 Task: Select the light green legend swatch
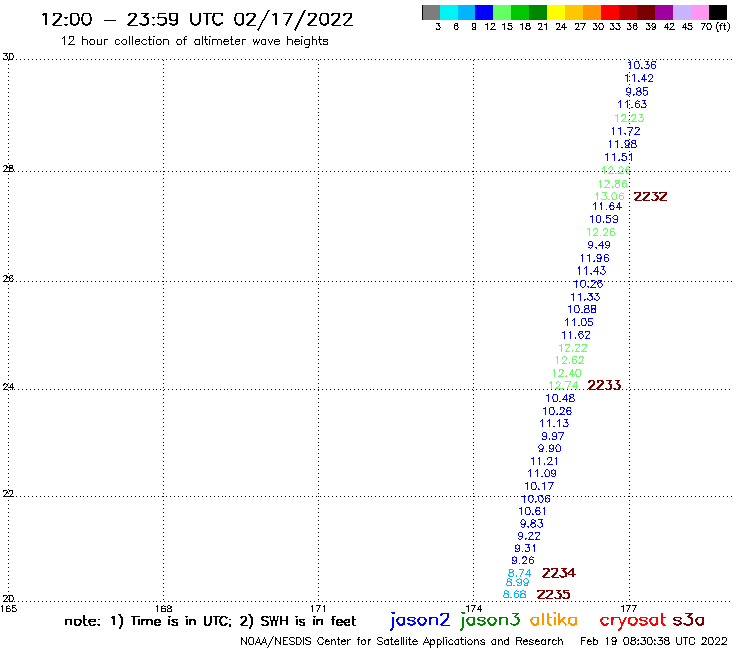[x=502, y=12]
